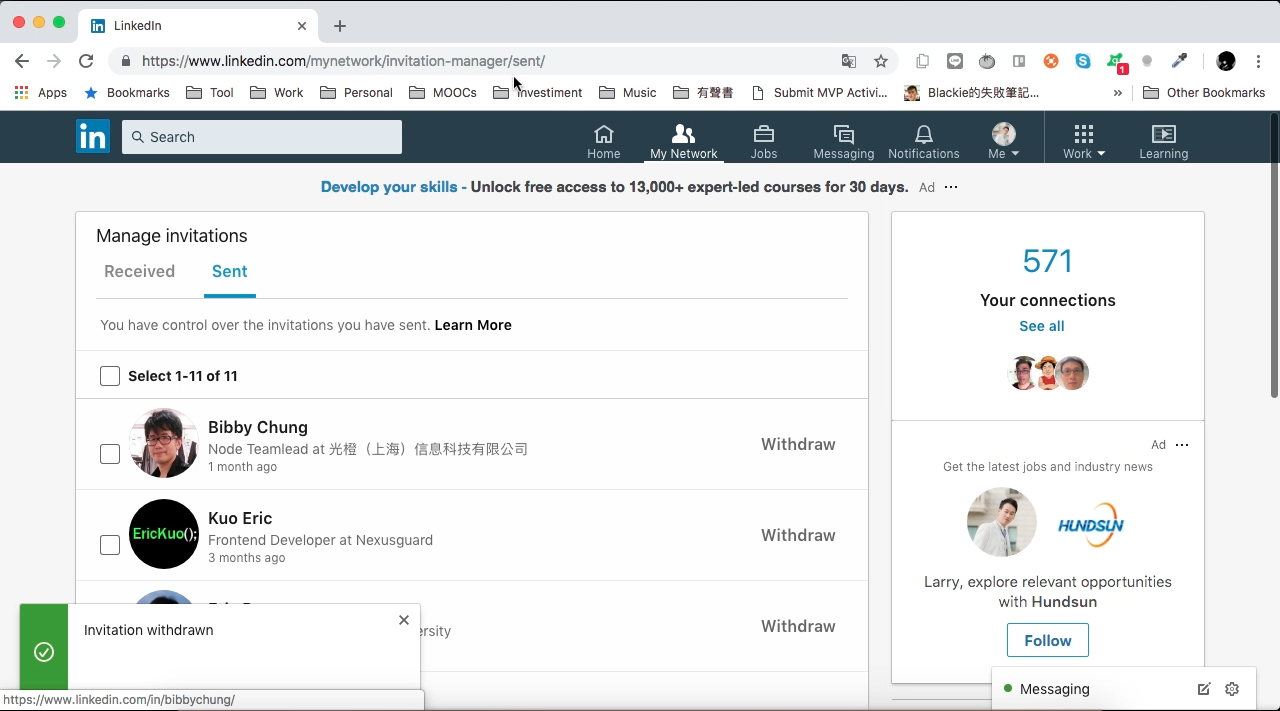Open Messaging settings gear icon

[x=1232, y=689]
